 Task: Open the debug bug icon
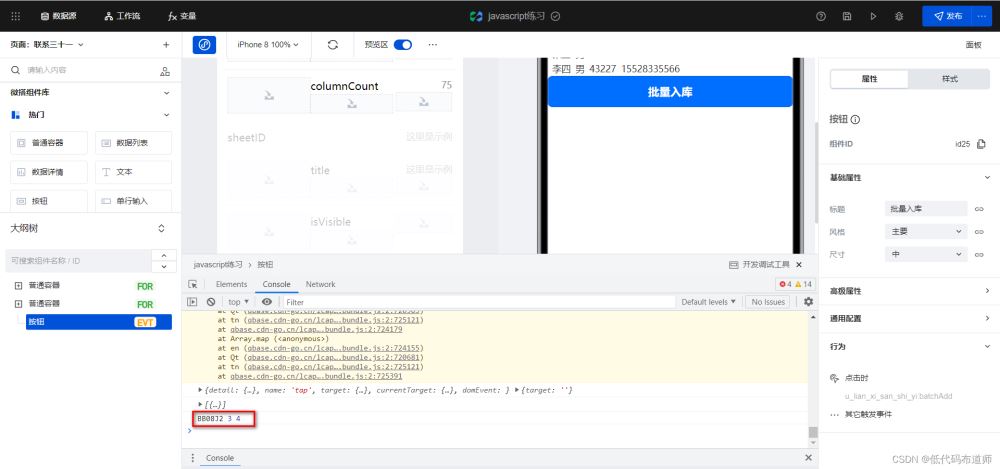click(899, 17)
